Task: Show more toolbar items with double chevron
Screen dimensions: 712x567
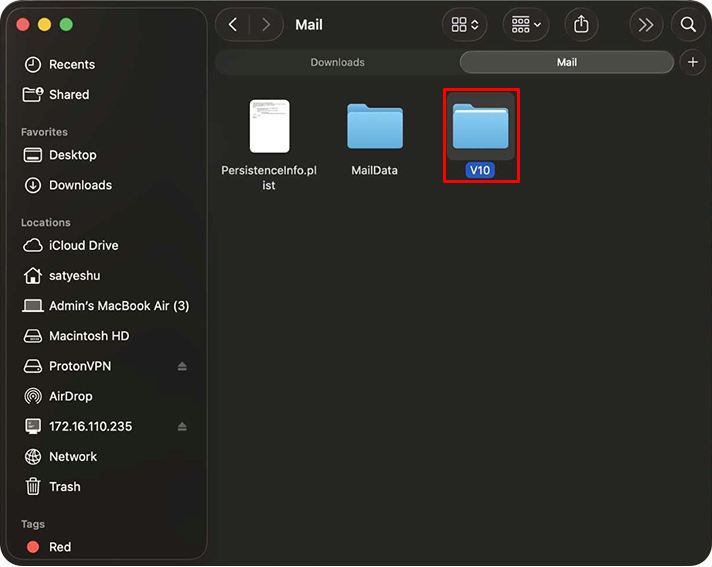Action: tap(645, 25)
